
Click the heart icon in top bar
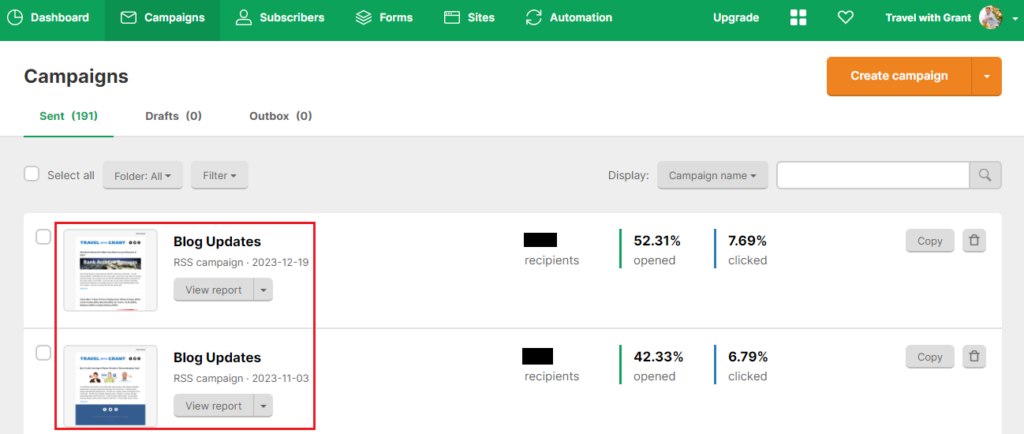pos(846,17)
